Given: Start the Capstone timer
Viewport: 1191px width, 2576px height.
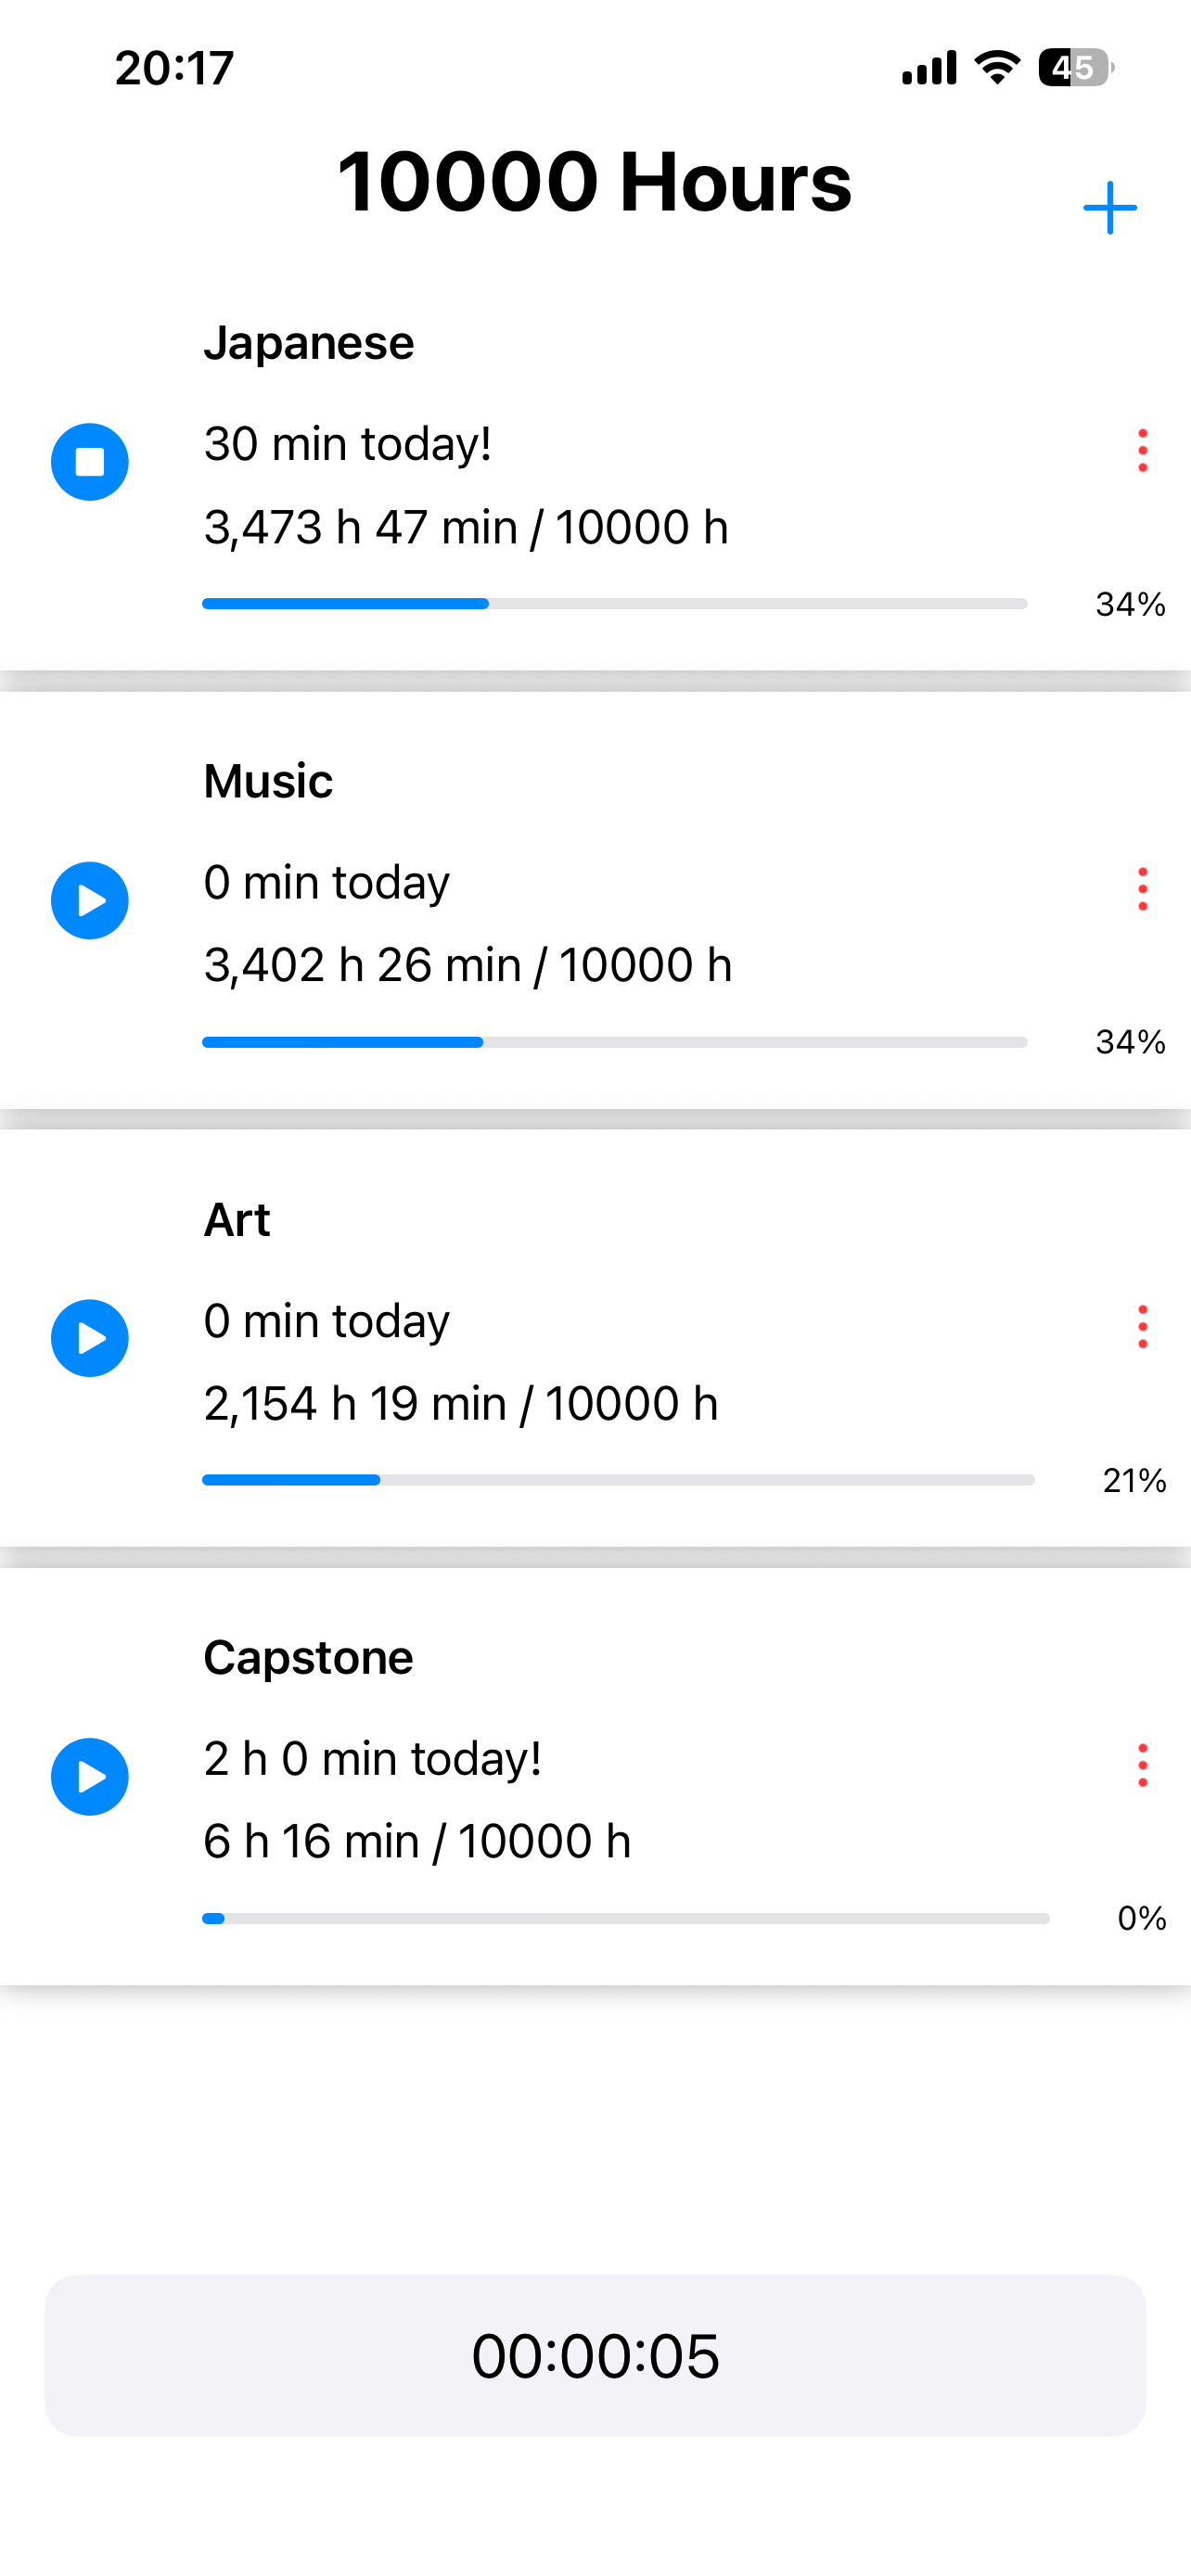Looking at the screenshot, I should pos(90,1776).
